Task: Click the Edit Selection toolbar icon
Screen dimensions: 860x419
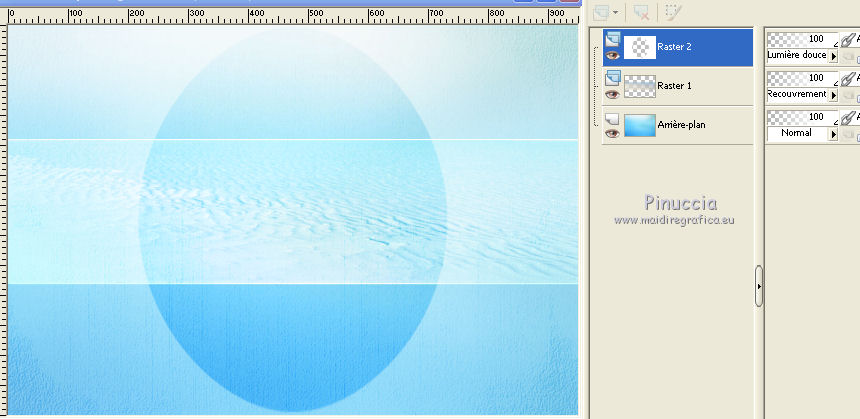Action: click(672, 12)
